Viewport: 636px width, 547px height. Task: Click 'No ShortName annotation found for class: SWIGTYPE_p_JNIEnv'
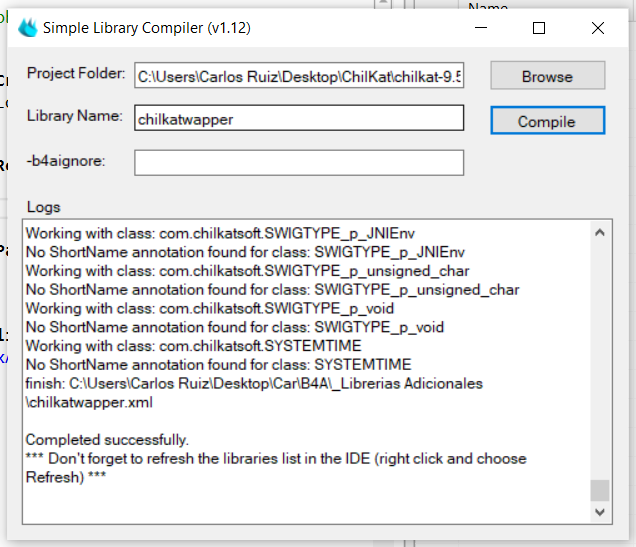coord(245,252)
